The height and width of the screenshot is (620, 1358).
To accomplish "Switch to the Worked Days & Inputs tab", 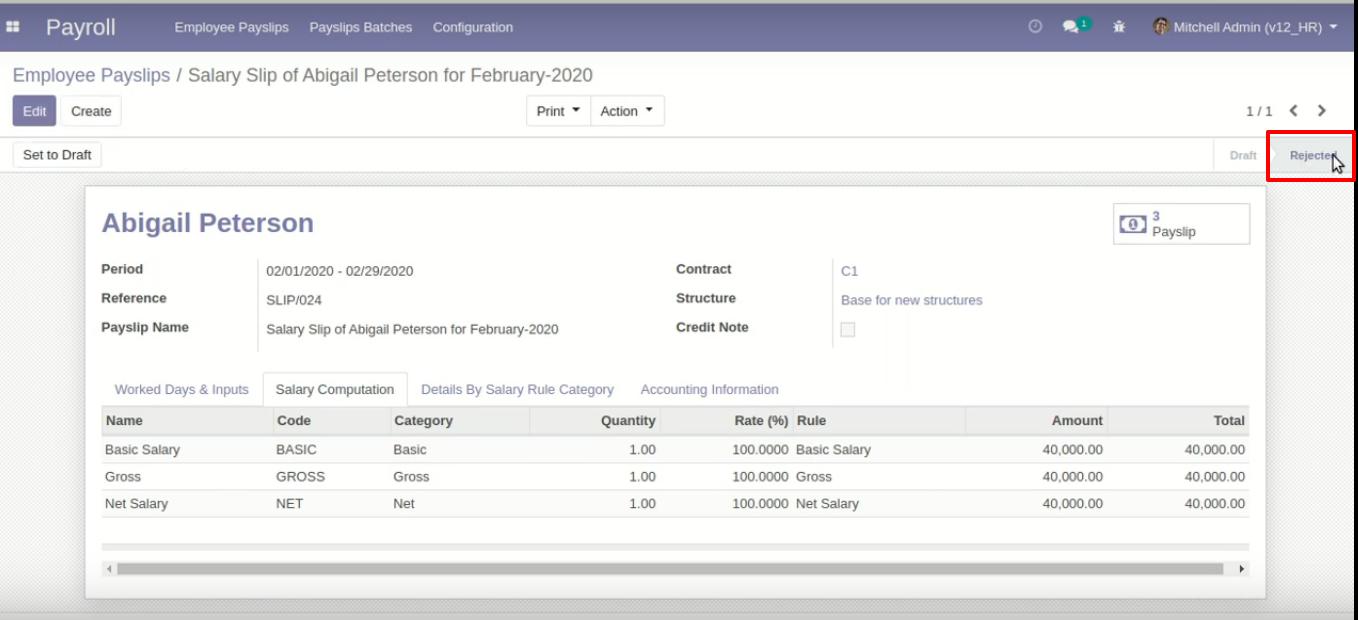I will [181, 389].
